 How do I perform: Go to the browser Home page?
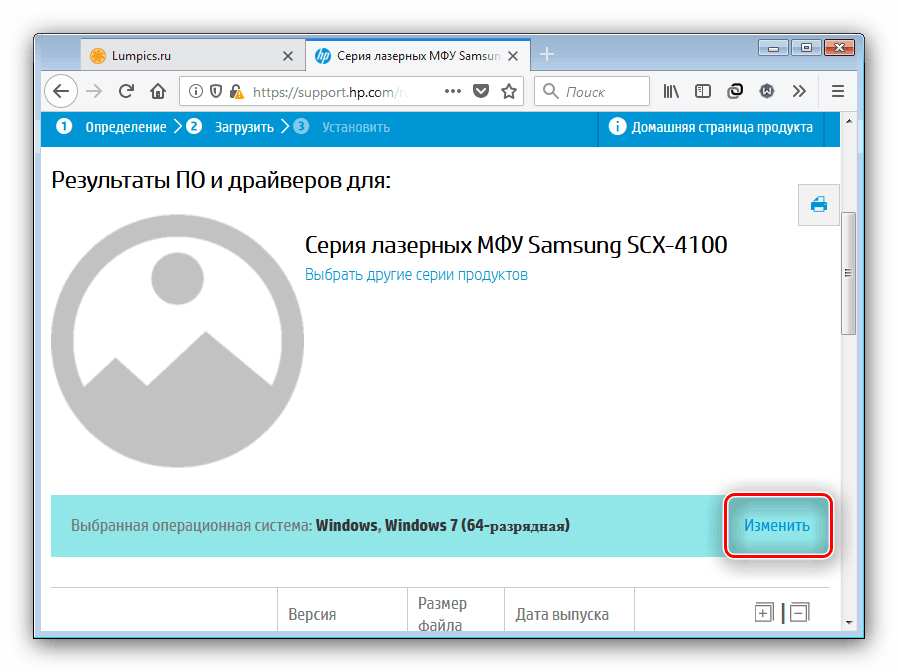pyautogui.click(x=157, y=92)
